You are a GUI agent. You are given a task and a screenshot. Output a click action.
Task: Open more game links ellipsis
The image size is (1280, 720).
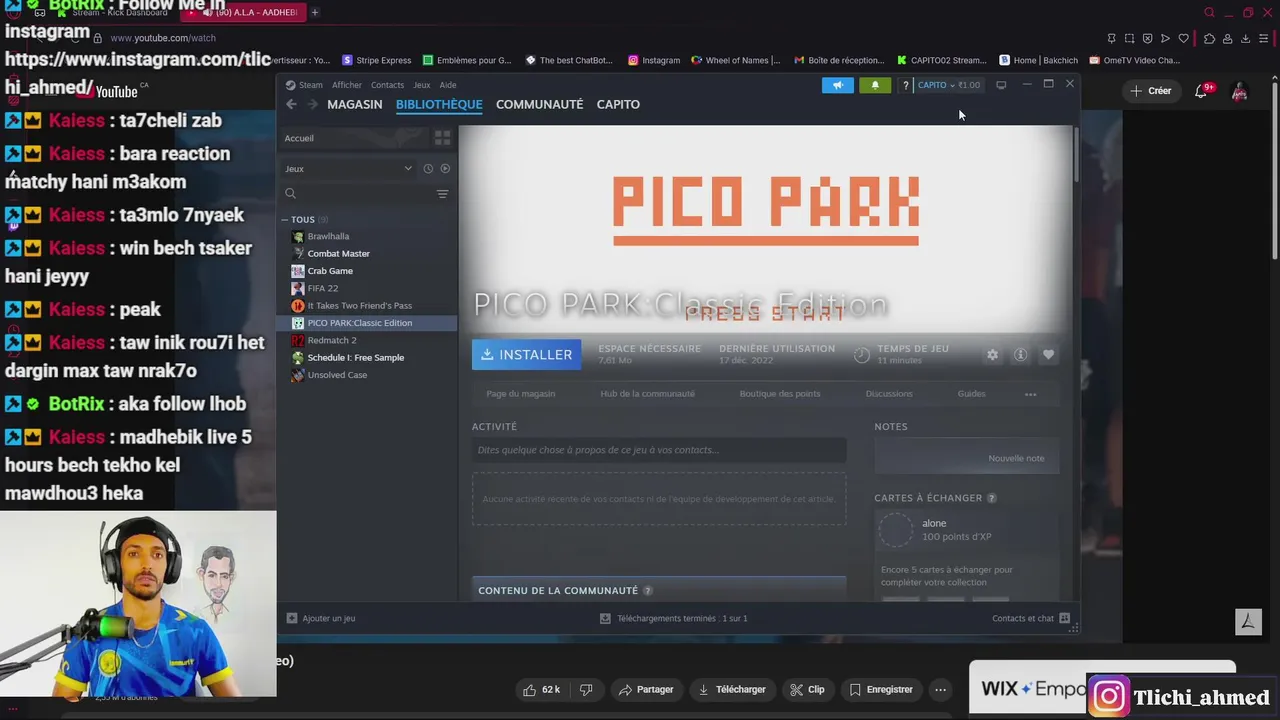(1031, 394)
